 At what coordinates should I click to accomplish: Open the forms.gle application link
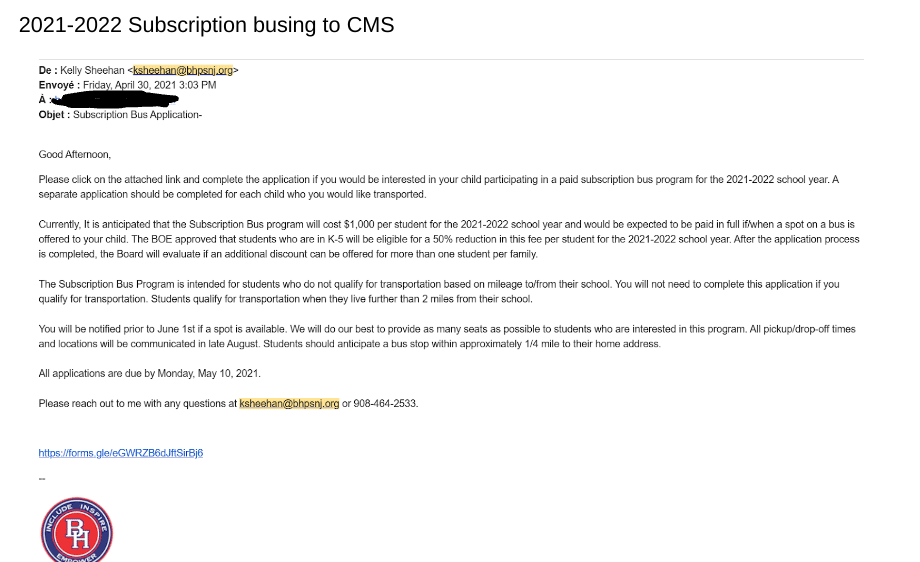(121, 453)
